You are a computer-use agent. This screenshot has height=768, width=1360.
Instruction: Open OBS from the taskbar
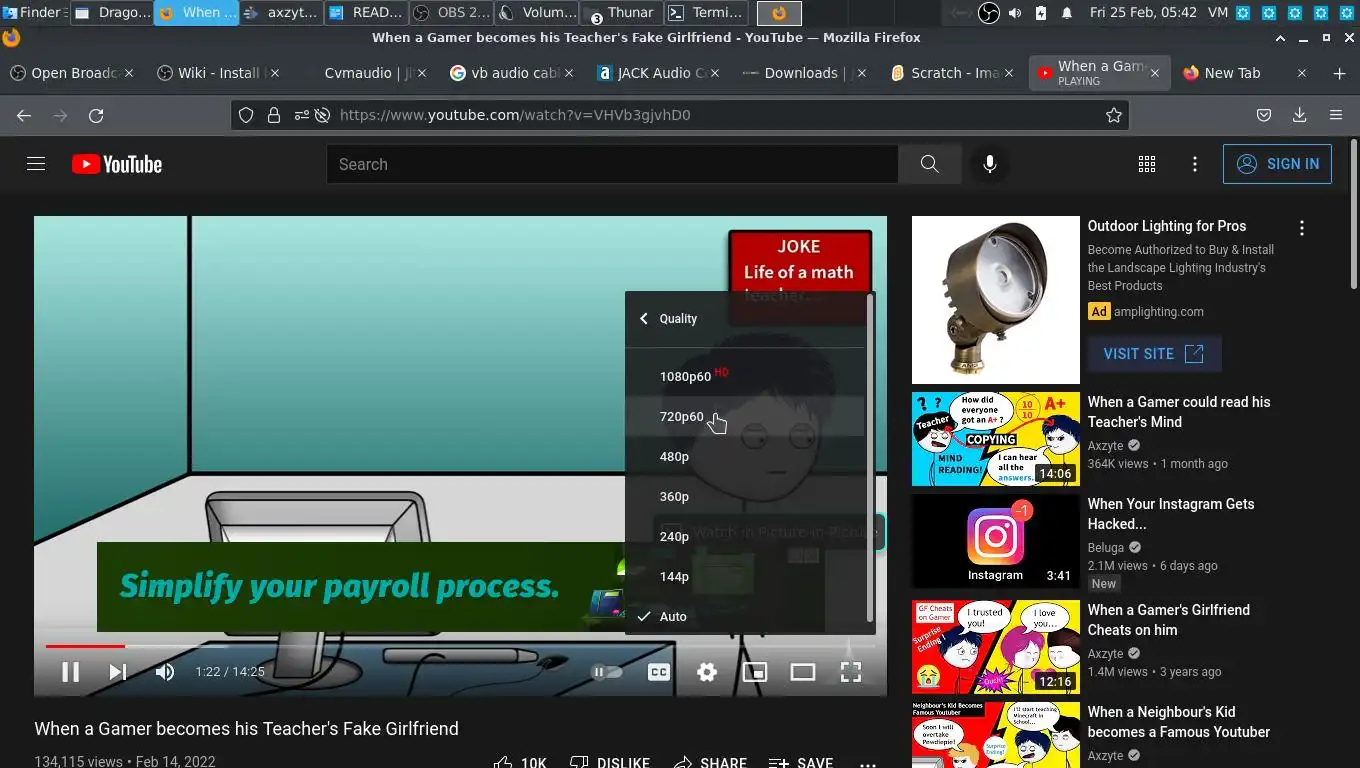(x=453, y=13)
